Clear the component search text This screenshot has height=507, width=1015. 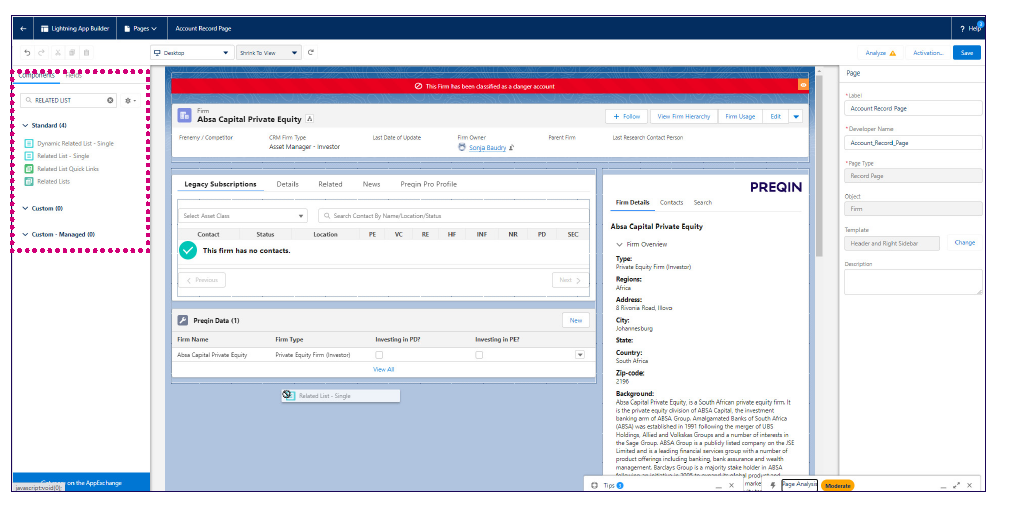[x=110, y=100]
